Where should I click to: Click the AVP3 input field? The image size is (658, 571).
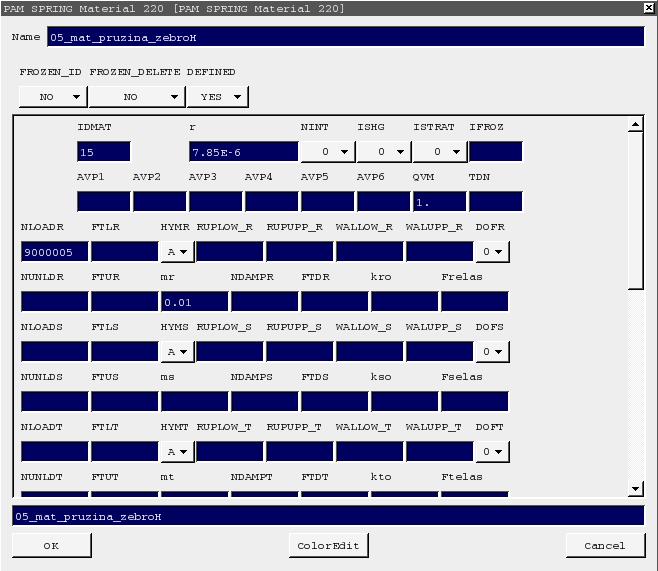click(x=216, y=201)
